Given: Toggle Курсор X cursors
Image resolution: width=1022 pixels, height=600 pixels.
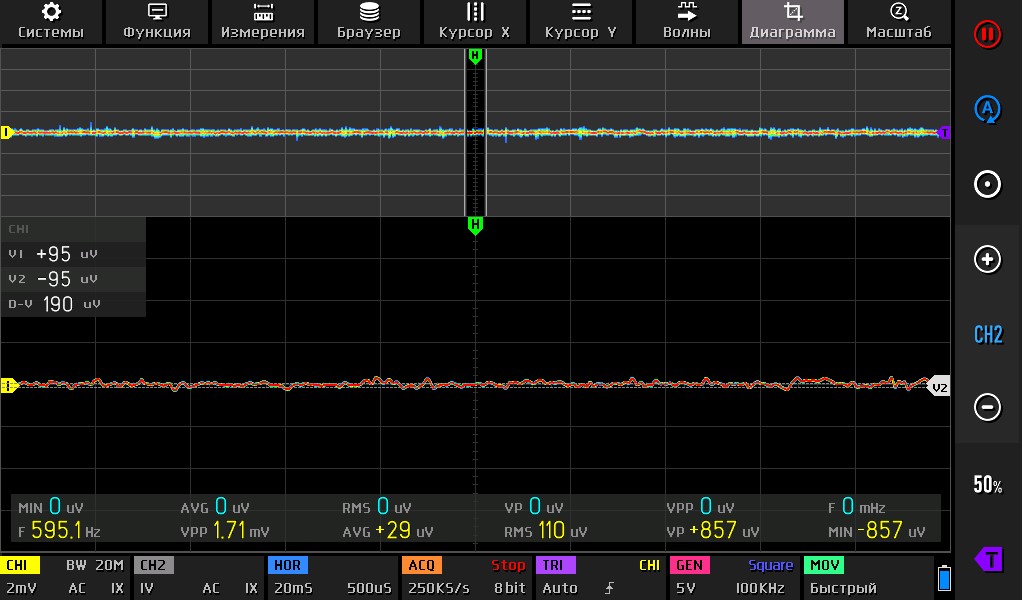Looking at the screenshot, I should (475, 21).
